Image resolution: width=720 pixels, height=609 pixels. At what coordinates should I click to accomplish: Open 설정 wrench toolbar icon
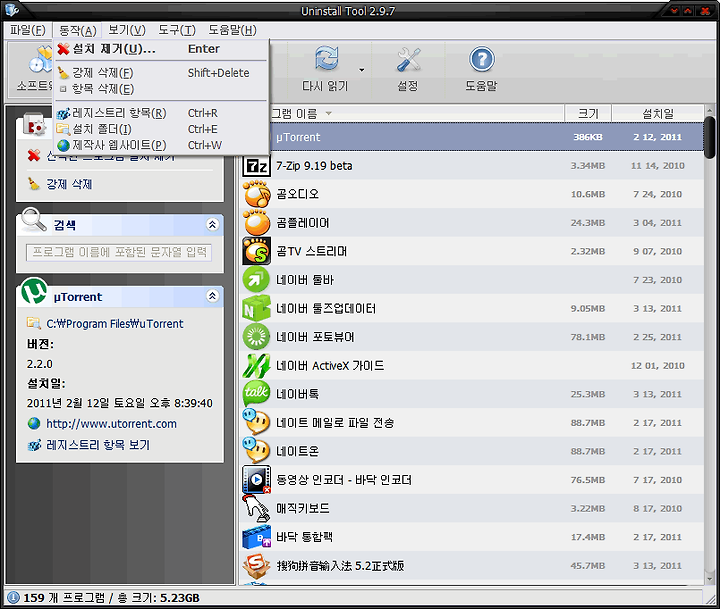408,60
